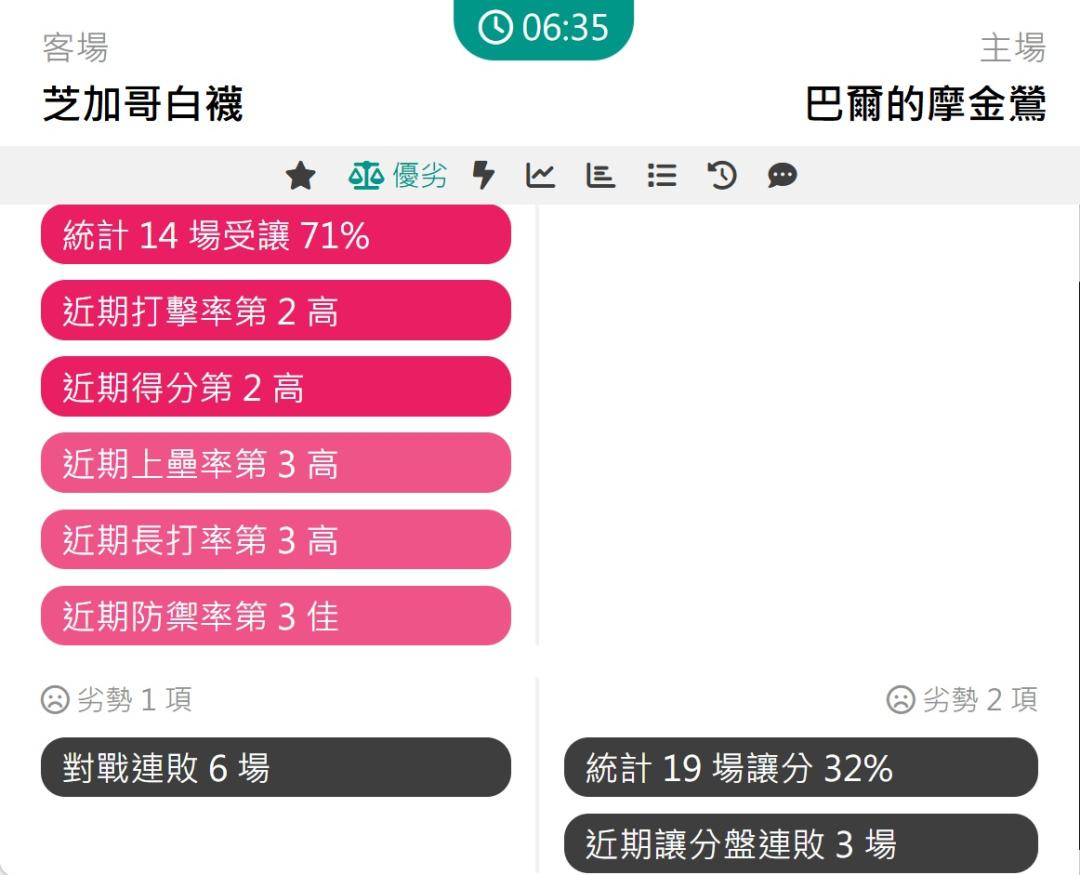
Task: Click the 劣勢 2 項 label
Action: 962,700
